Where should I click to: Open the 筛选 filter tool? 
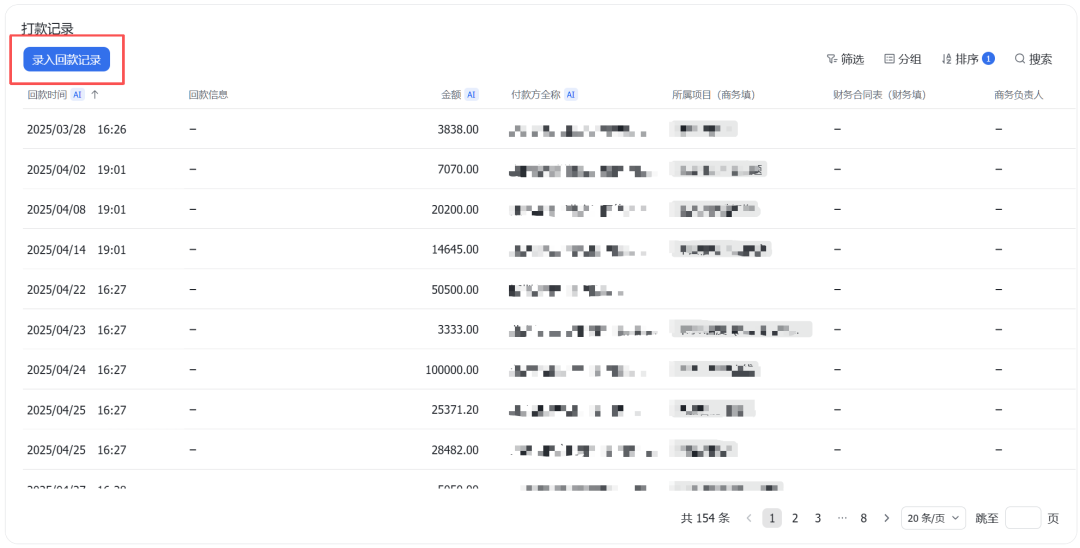click(x=845, y=60)
